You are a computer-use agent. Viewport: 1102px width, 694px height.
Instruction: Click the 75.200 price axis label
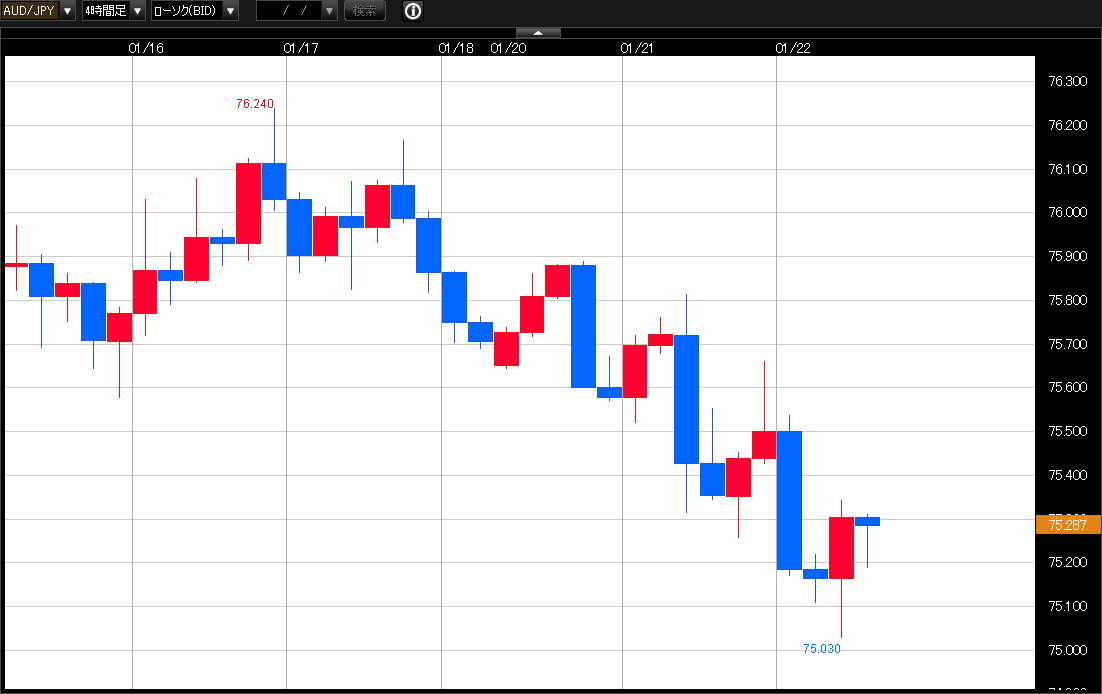point(1068,563)
